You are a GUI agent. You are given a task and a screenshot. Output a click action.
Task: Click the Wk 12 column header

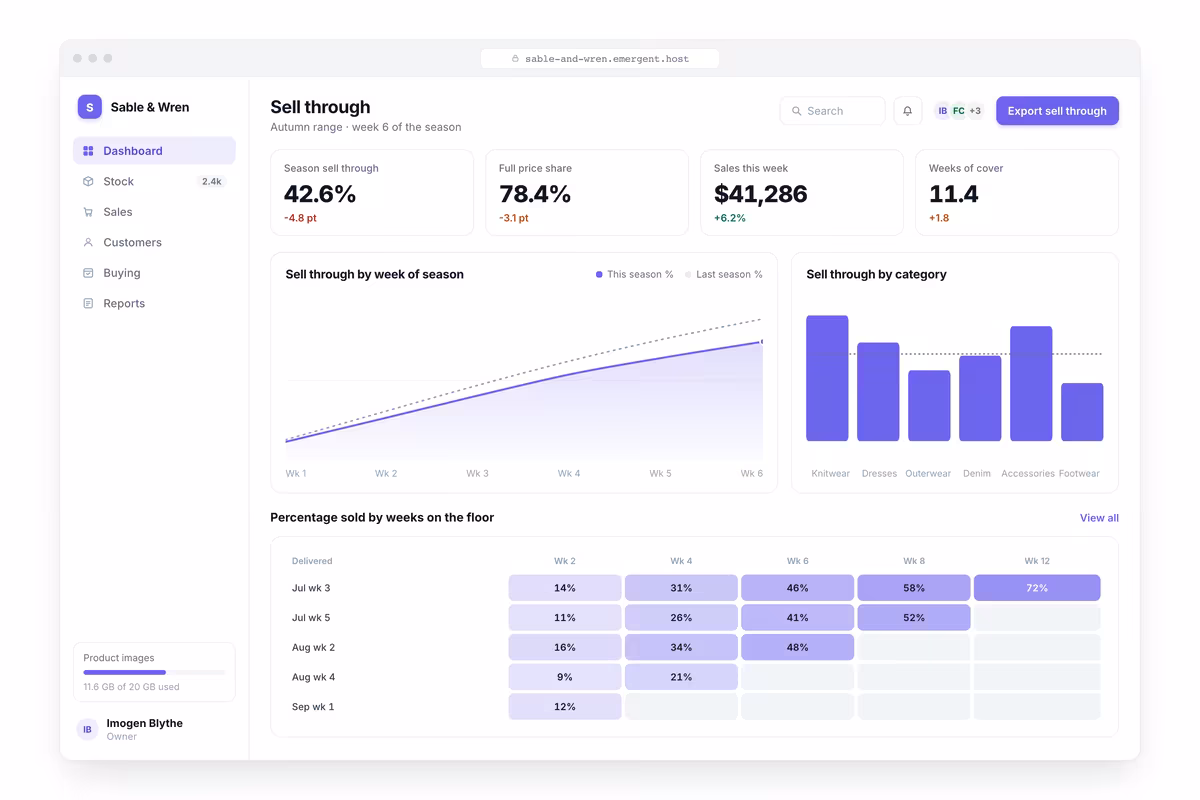pos(1037,561)
